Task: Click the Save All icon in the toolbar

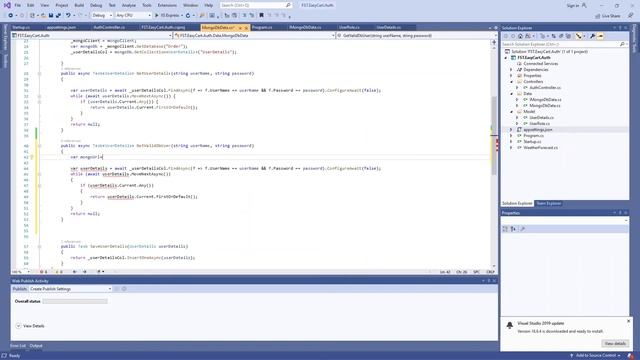Action: (x=58, y=16)
